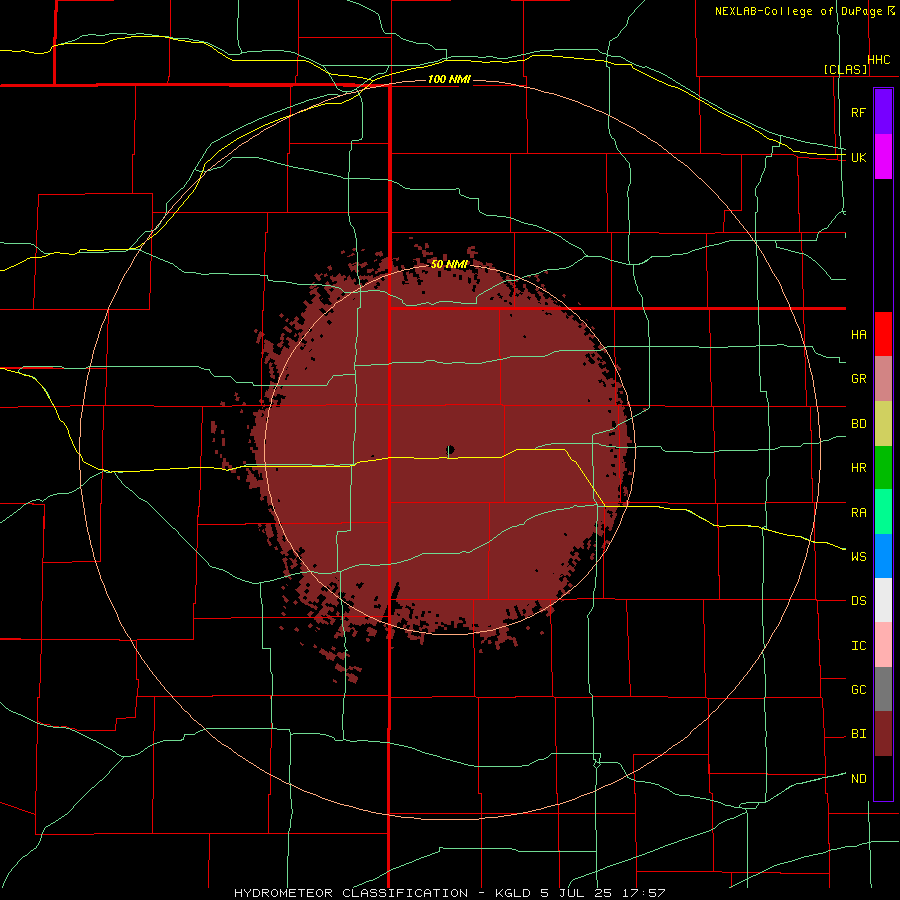Click the [CLAS] unit label
The width and height of the screenshot is (900, 900).
pos(845,69)
